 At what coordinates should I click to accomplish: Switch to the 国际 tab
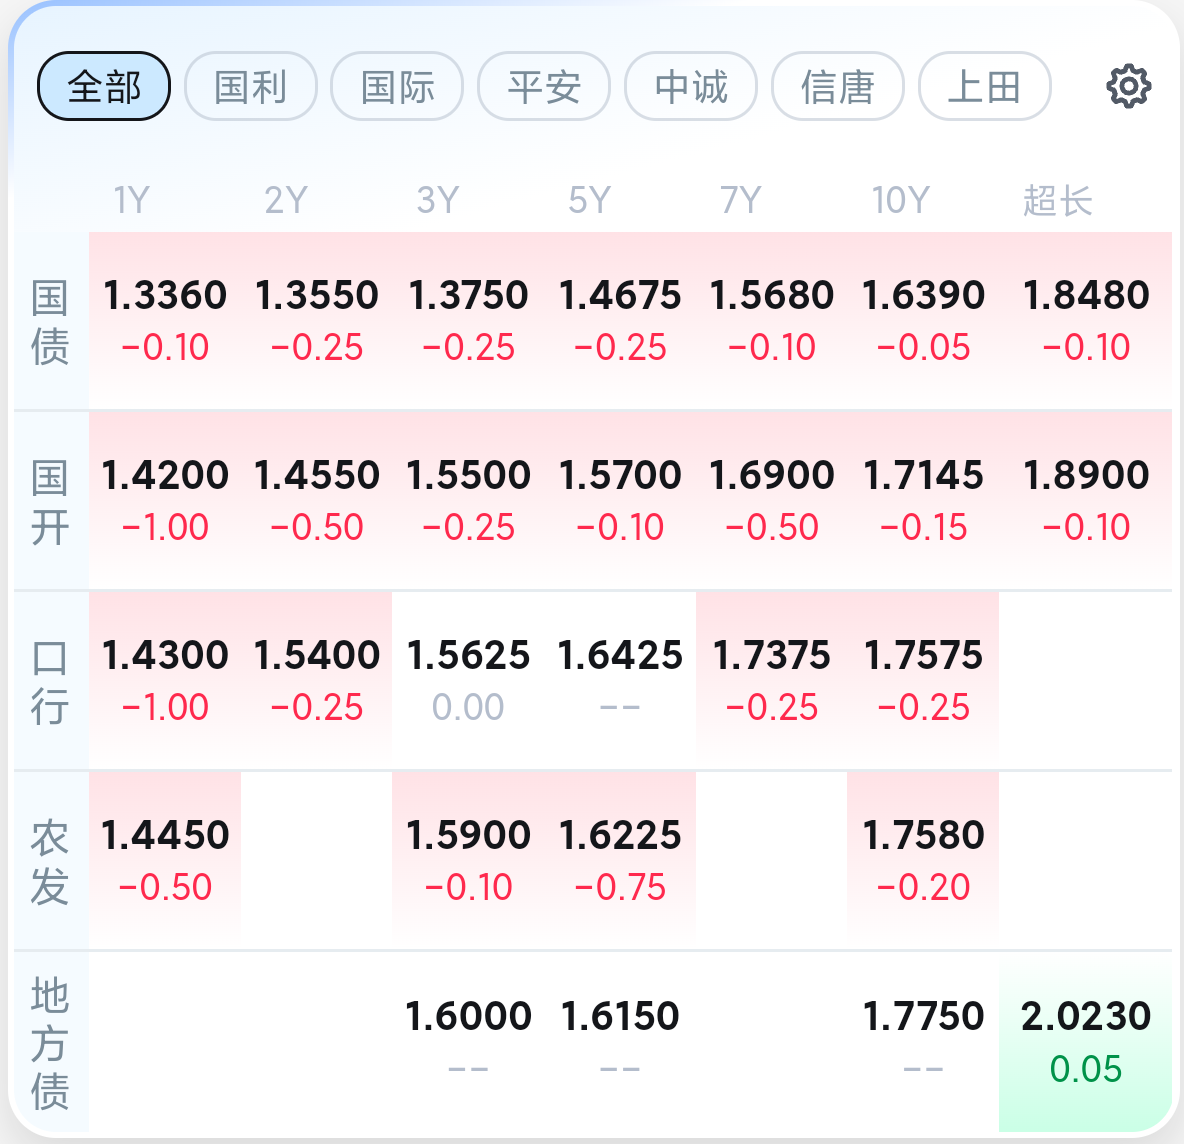tap(397, 86)
